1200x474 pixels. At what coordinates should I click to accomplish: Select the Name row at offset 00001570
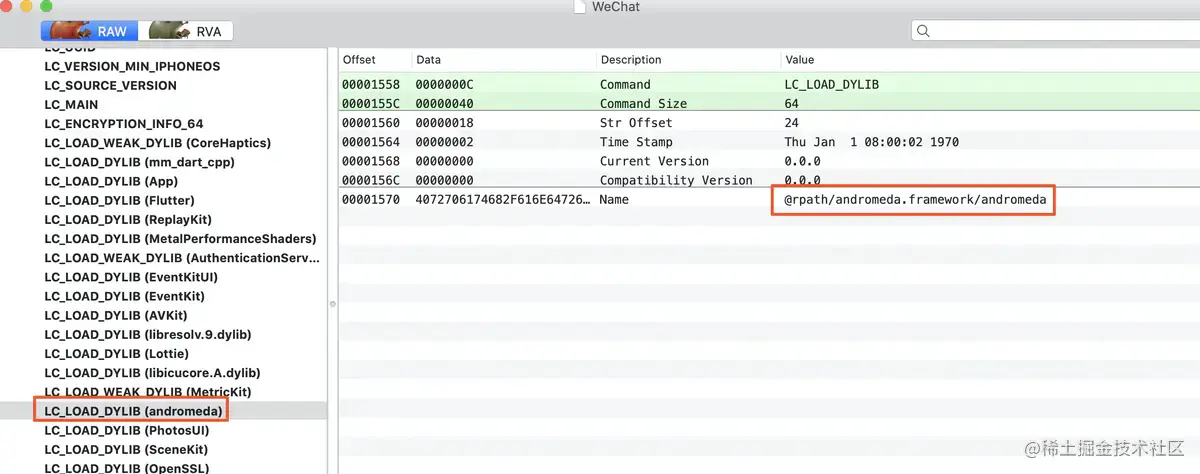(x=769, y=200)
